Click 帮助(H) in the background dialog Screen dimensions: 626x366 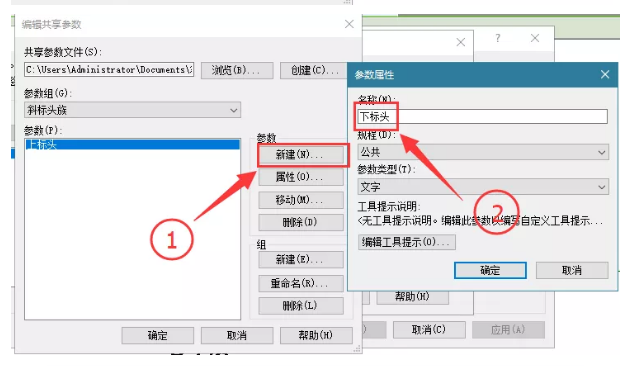click(412, 297)
